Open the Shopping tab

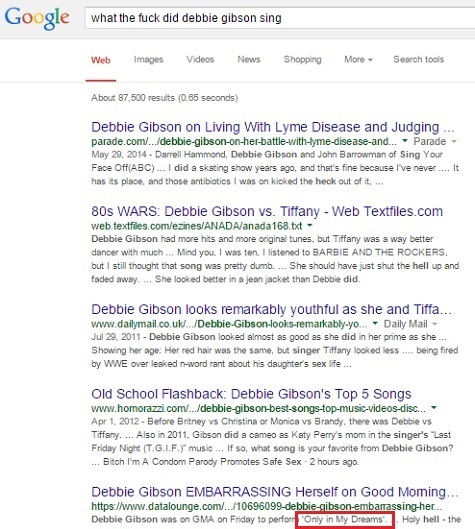303,59
